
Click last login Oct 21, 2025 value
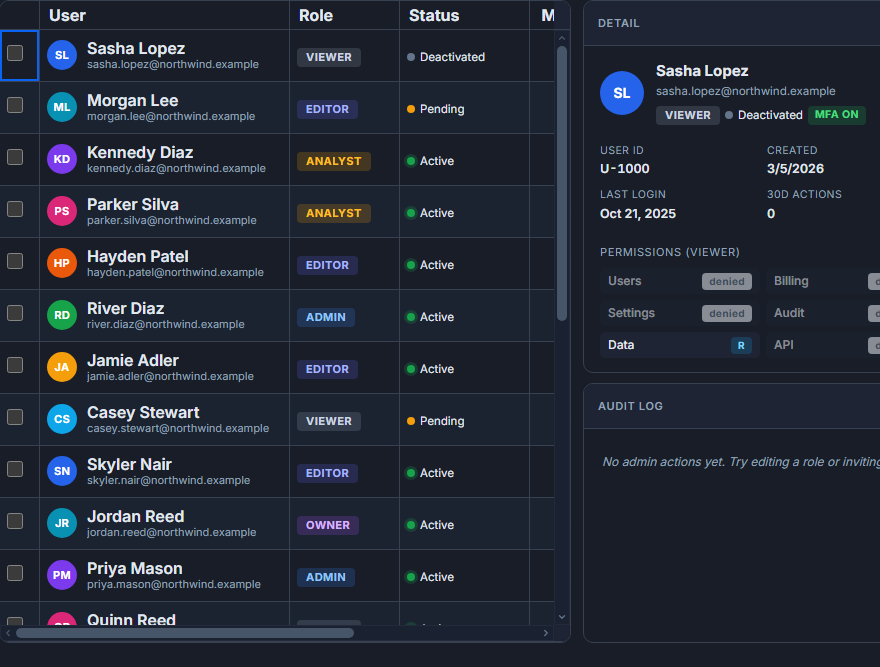(638, 213)
